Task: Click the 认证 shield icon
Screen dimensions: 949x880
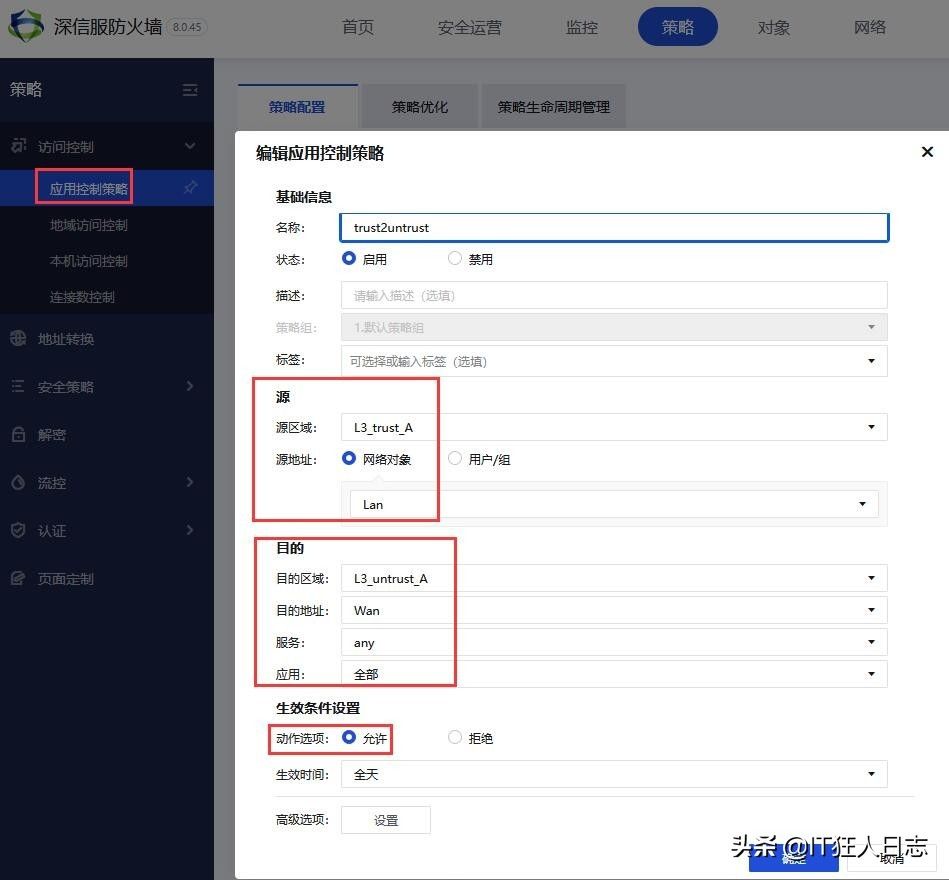Action: click(x=18, y=530)
